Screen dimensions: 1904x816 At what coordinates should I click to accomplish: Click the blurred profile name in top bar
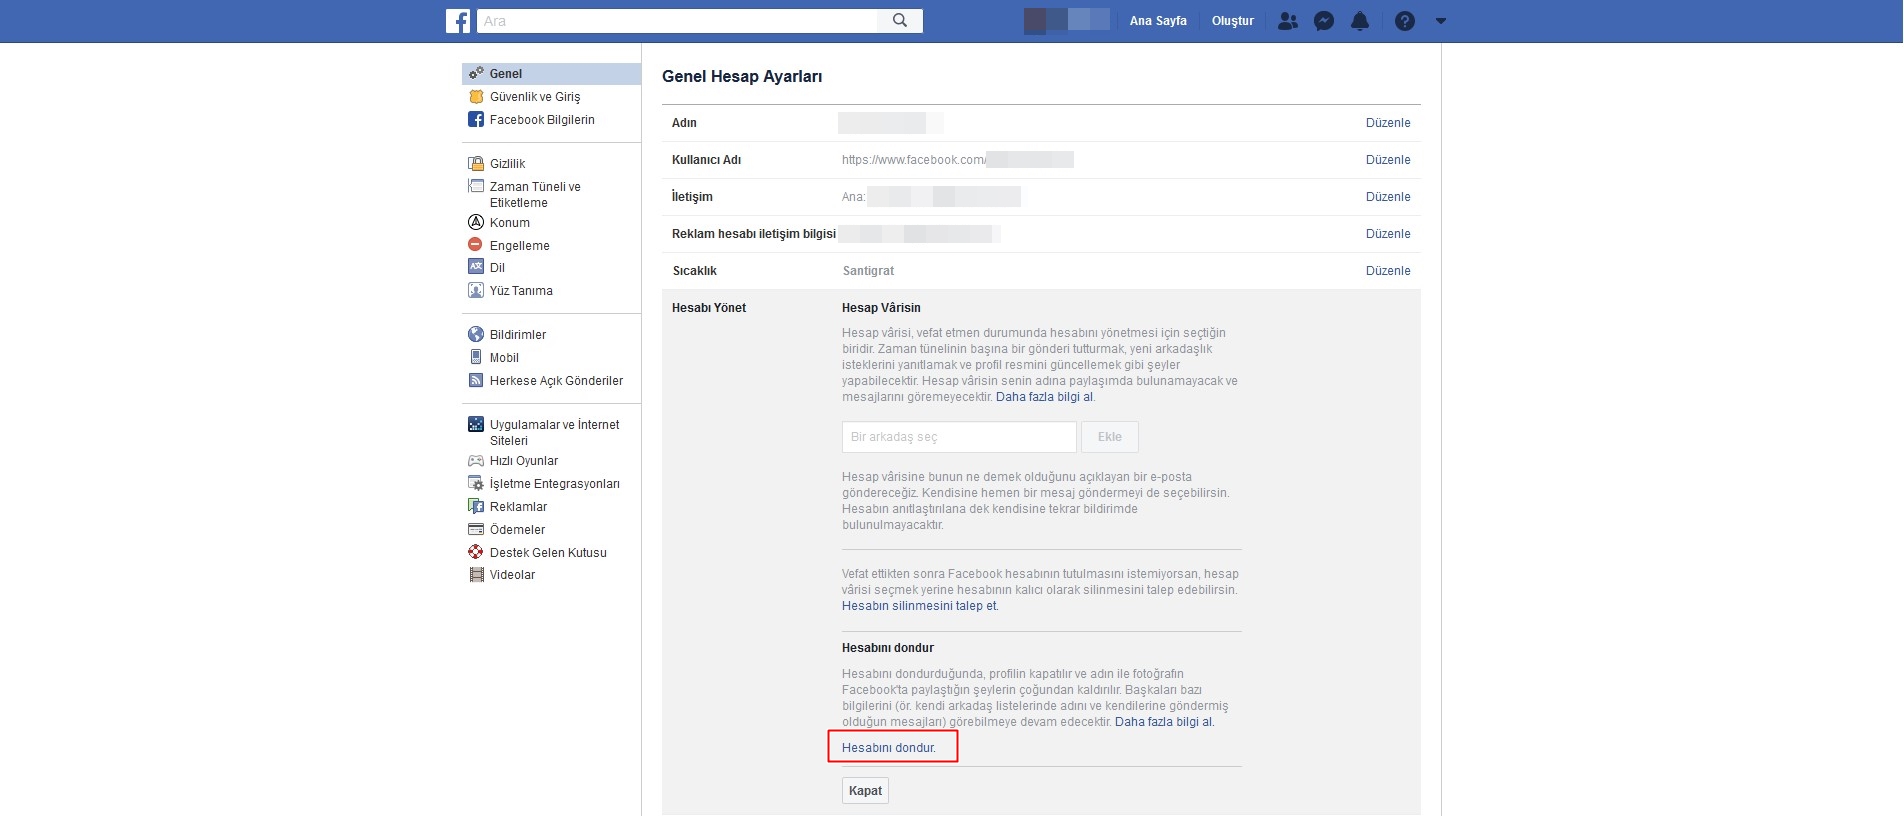(x=1067, y=21)
